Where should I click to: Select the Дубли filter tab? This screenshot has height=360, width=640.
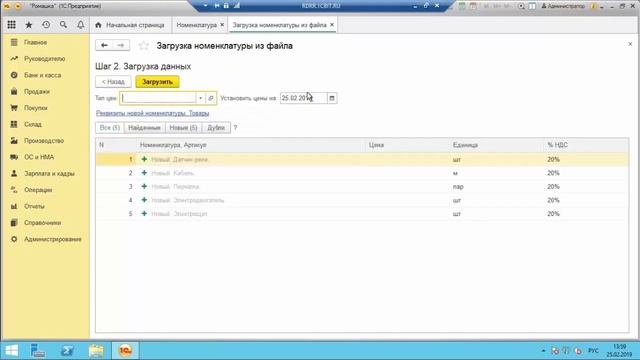coord(216,128)
